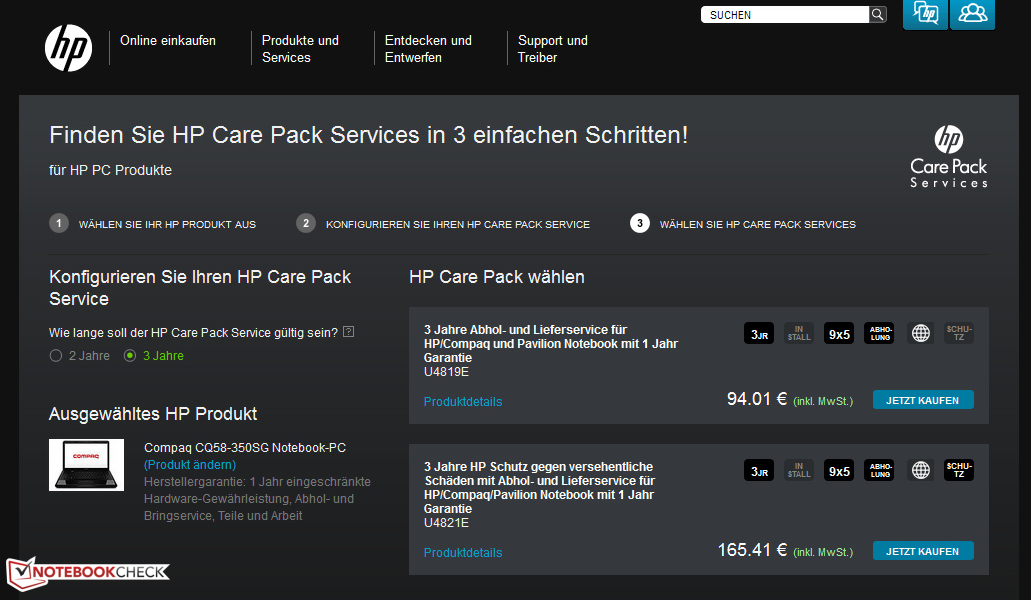Viewport: 1031px width, 600px height.
Task: Click the HP logo in the header
Action: pyautogui.click(x=68, y=48)
